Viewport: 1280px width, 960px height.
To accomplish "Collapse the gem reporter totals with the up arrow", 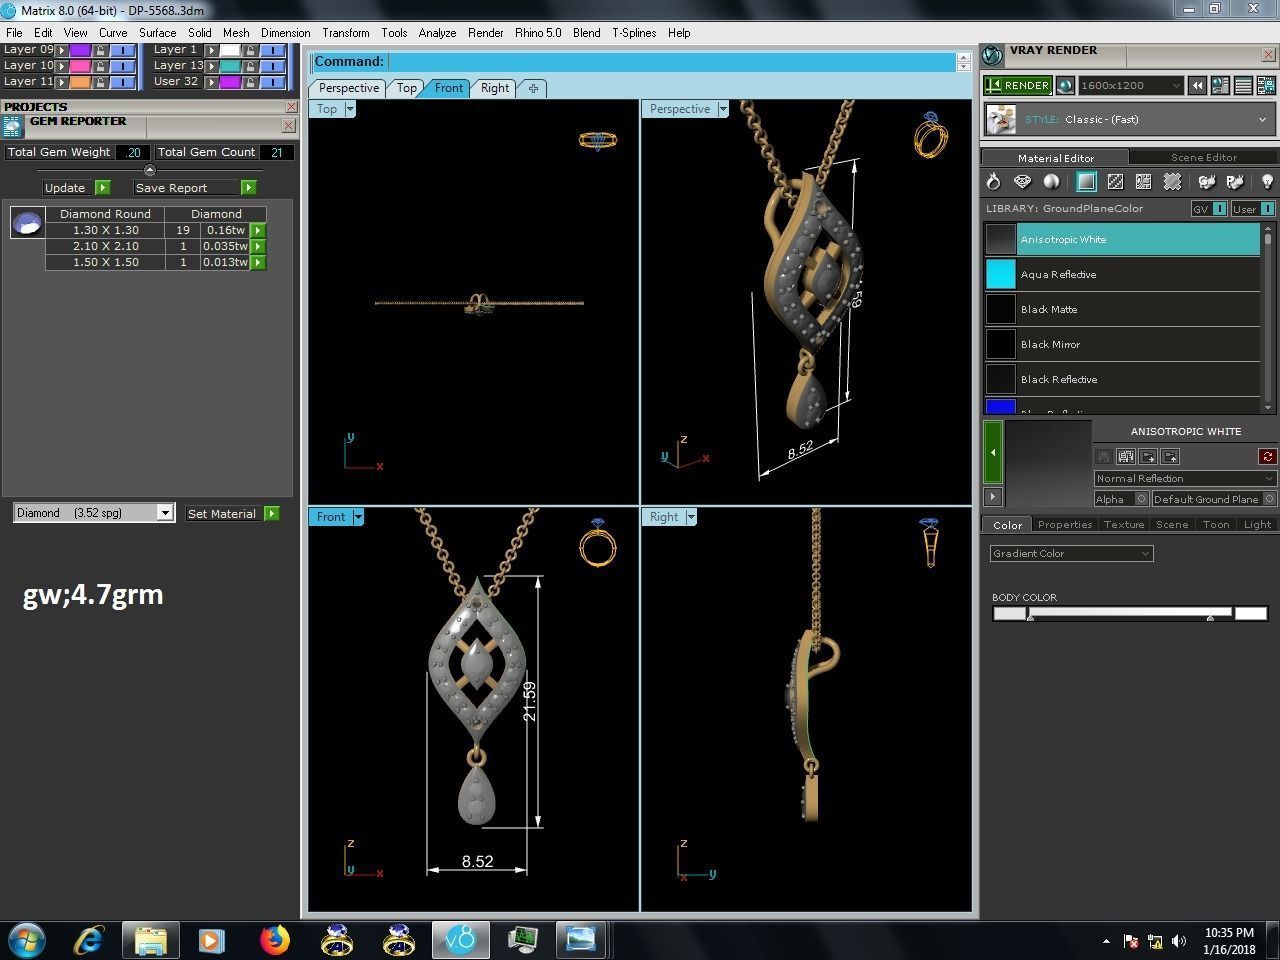I will [150, 170].
